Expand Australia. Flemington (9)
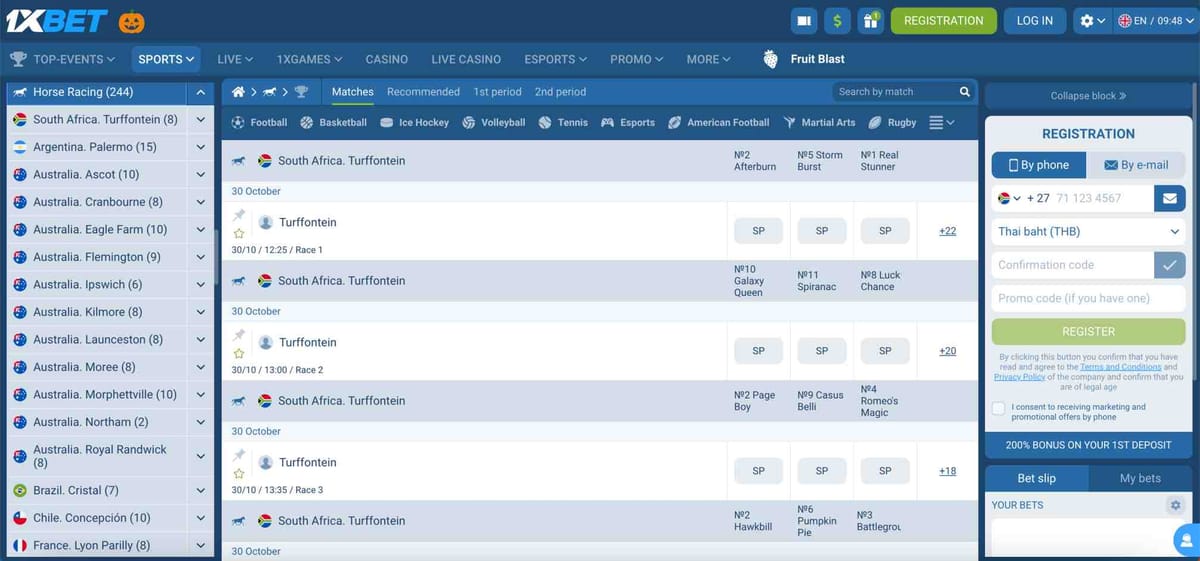Image resolution: width=1200 pixels, height=561 pixels. [201, 257]
